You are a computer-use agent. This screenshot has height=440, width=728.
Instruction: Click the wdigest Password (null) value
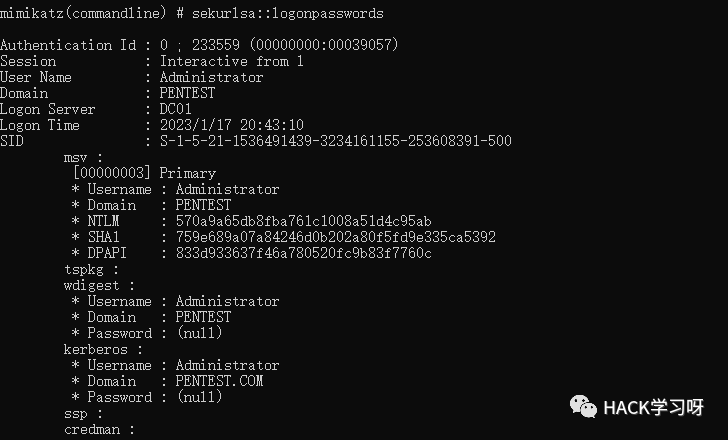click(200, 333)
